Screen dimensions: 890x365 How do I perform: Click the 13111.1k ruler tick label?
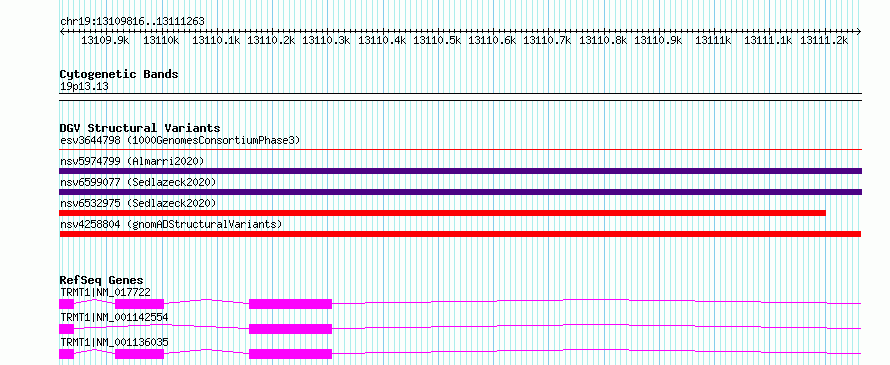(x=768, y=40)
